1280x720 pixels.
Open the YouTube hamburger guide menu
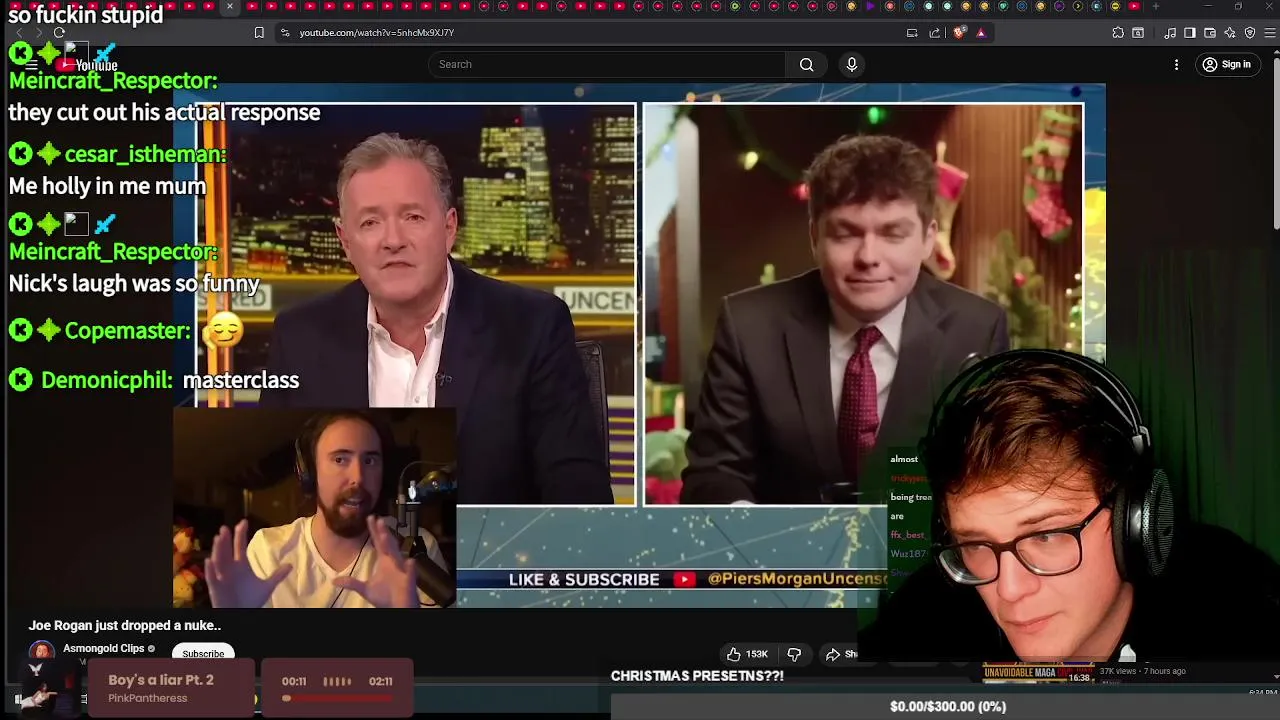32,65
